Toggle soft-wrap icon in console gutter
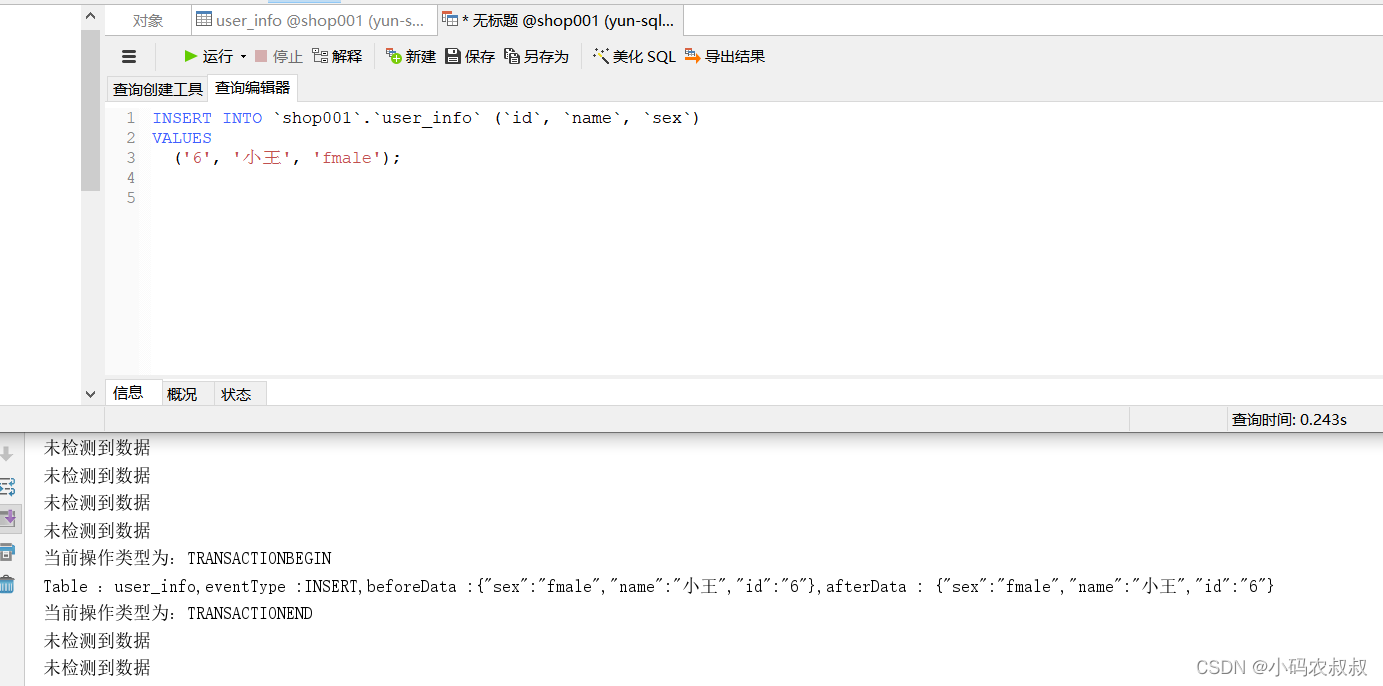Screen dimensions: 1383x686 click(x=7, y=487)
